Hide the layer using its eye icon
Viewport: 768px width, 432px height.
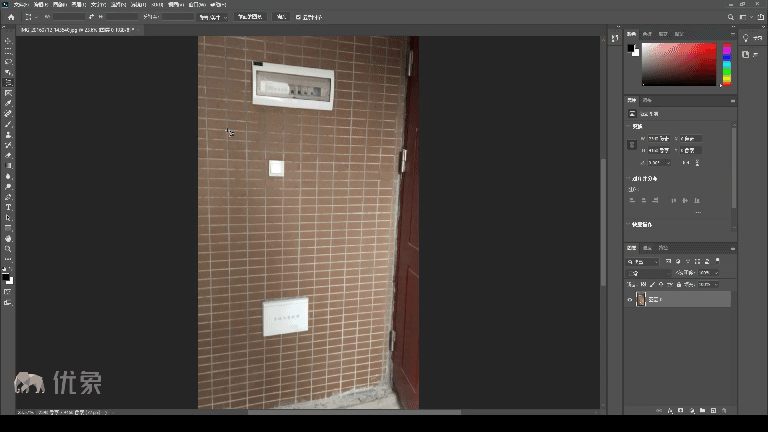(x=630, y=299)
